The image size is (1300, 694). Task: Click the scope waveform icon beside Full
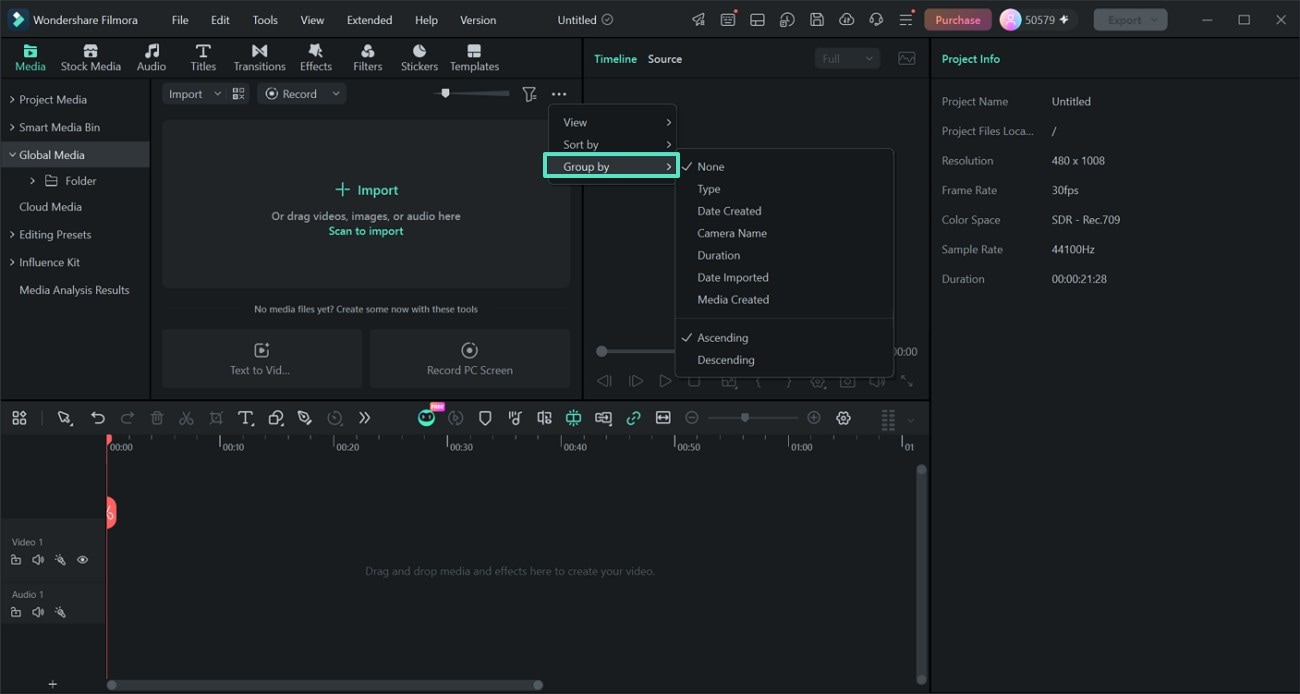[907, 59]
